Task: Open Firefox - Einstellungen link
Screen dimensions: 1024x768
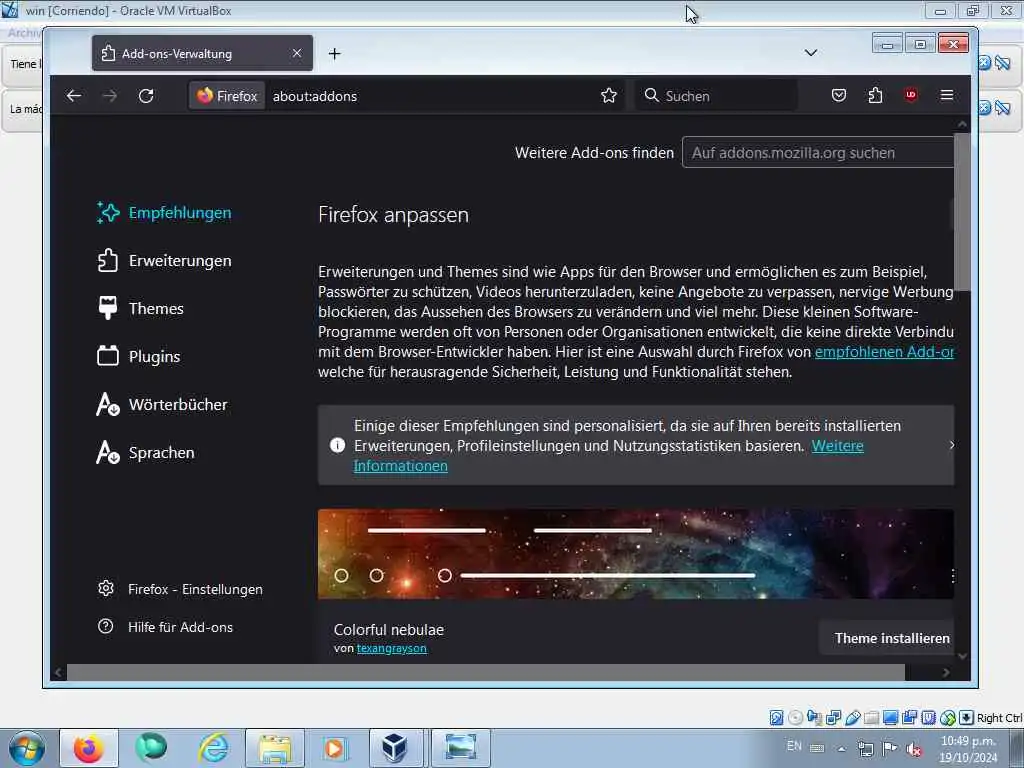Action: pyautogui.click(x=180, y=589)
